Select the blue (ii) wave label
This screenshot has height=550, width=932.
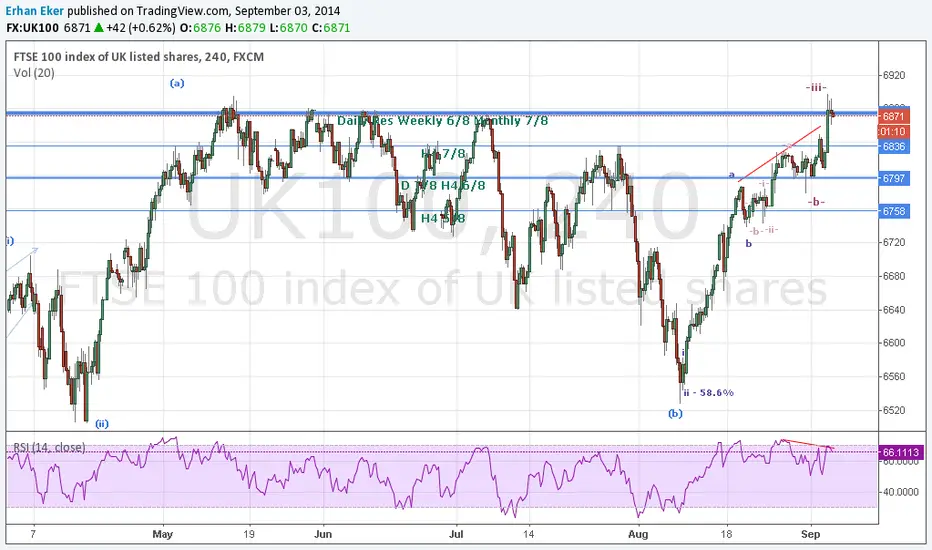pyautogui.click(x=102, y=424)
